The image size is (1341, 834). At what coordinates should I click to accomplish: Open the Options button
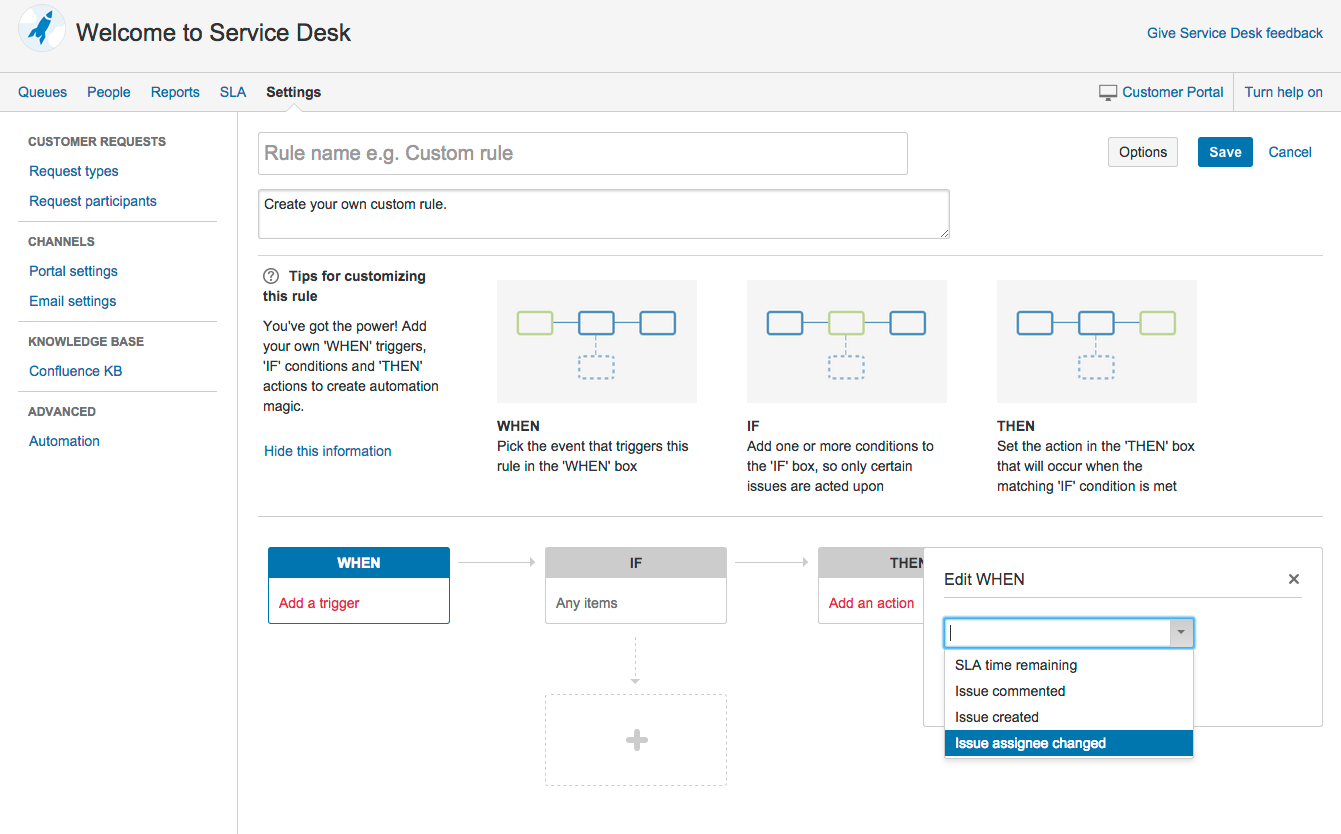[1142, 152]
